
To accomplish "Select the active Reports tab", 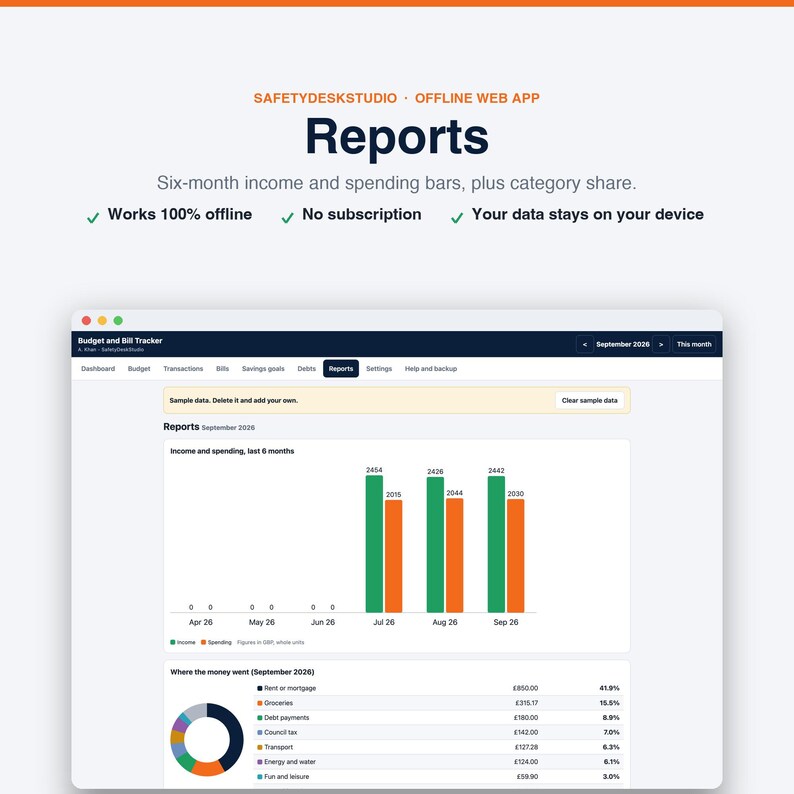I will pyautogui.click(x=341, y=369).
